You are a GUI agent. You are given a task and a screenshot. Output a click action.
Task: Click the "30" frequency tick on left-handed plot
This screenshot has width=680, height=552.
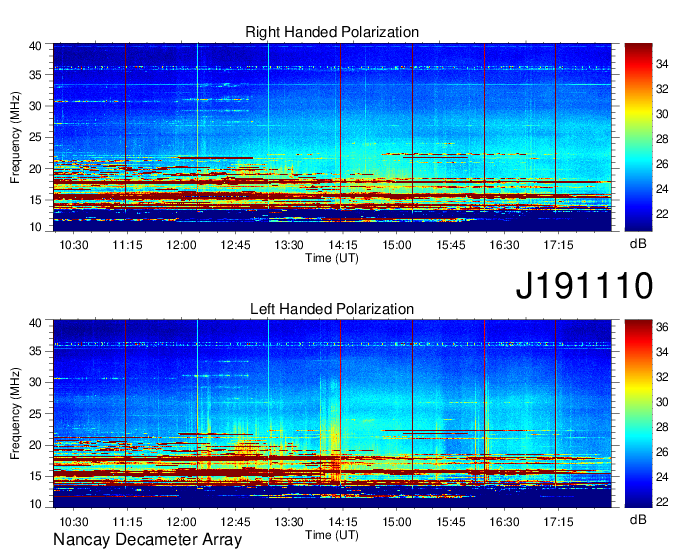[x=35, y=382]
